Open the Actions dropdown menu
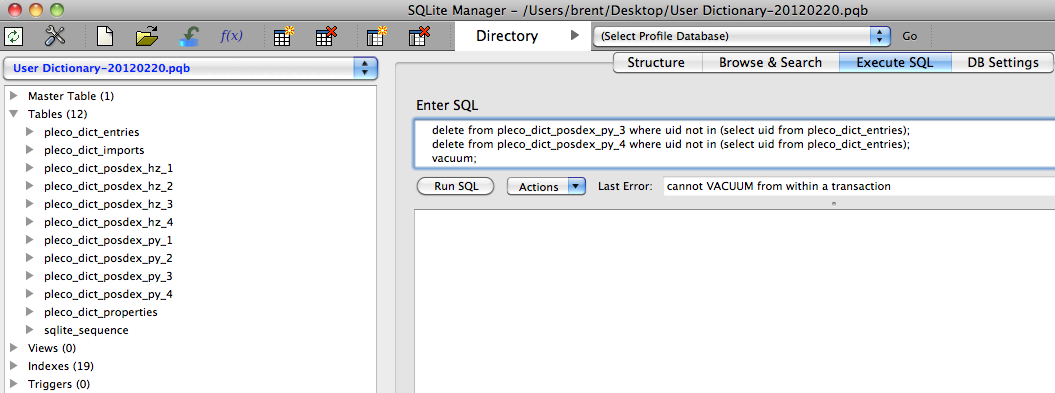 [x=546, y=186]
